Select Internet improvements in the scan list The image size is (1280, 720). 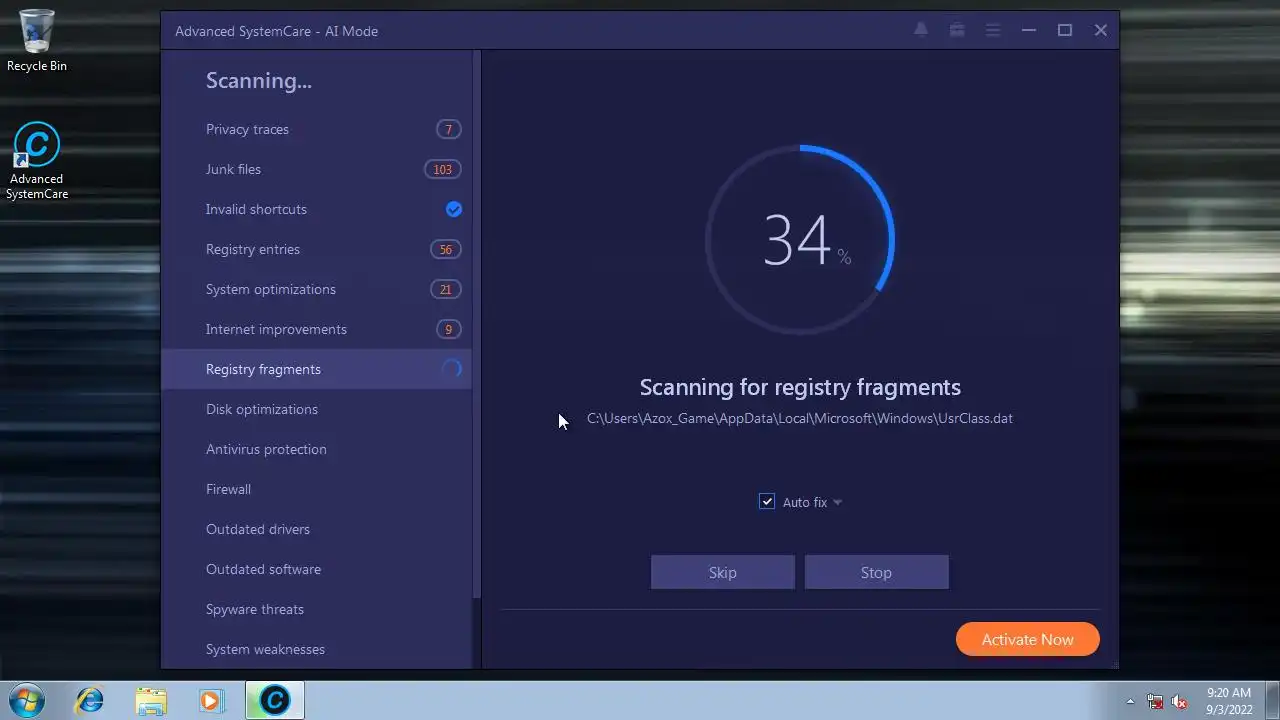click(316, 329)
